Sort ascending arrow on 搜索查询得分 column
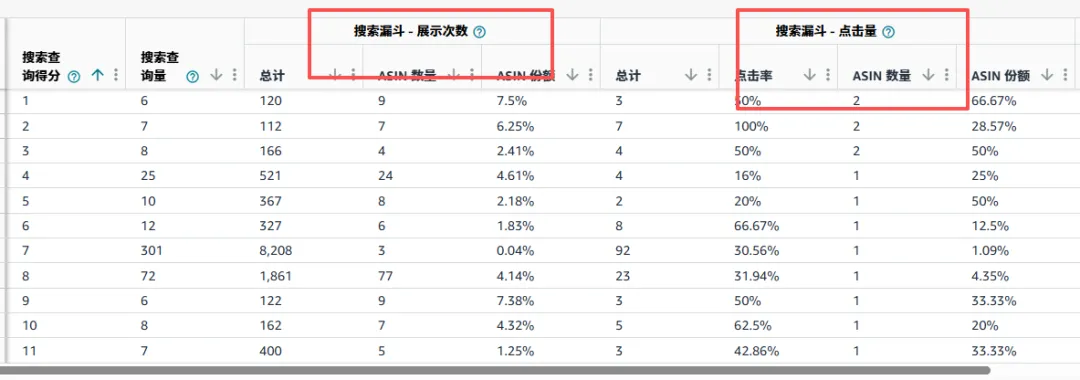 point(97,76)
